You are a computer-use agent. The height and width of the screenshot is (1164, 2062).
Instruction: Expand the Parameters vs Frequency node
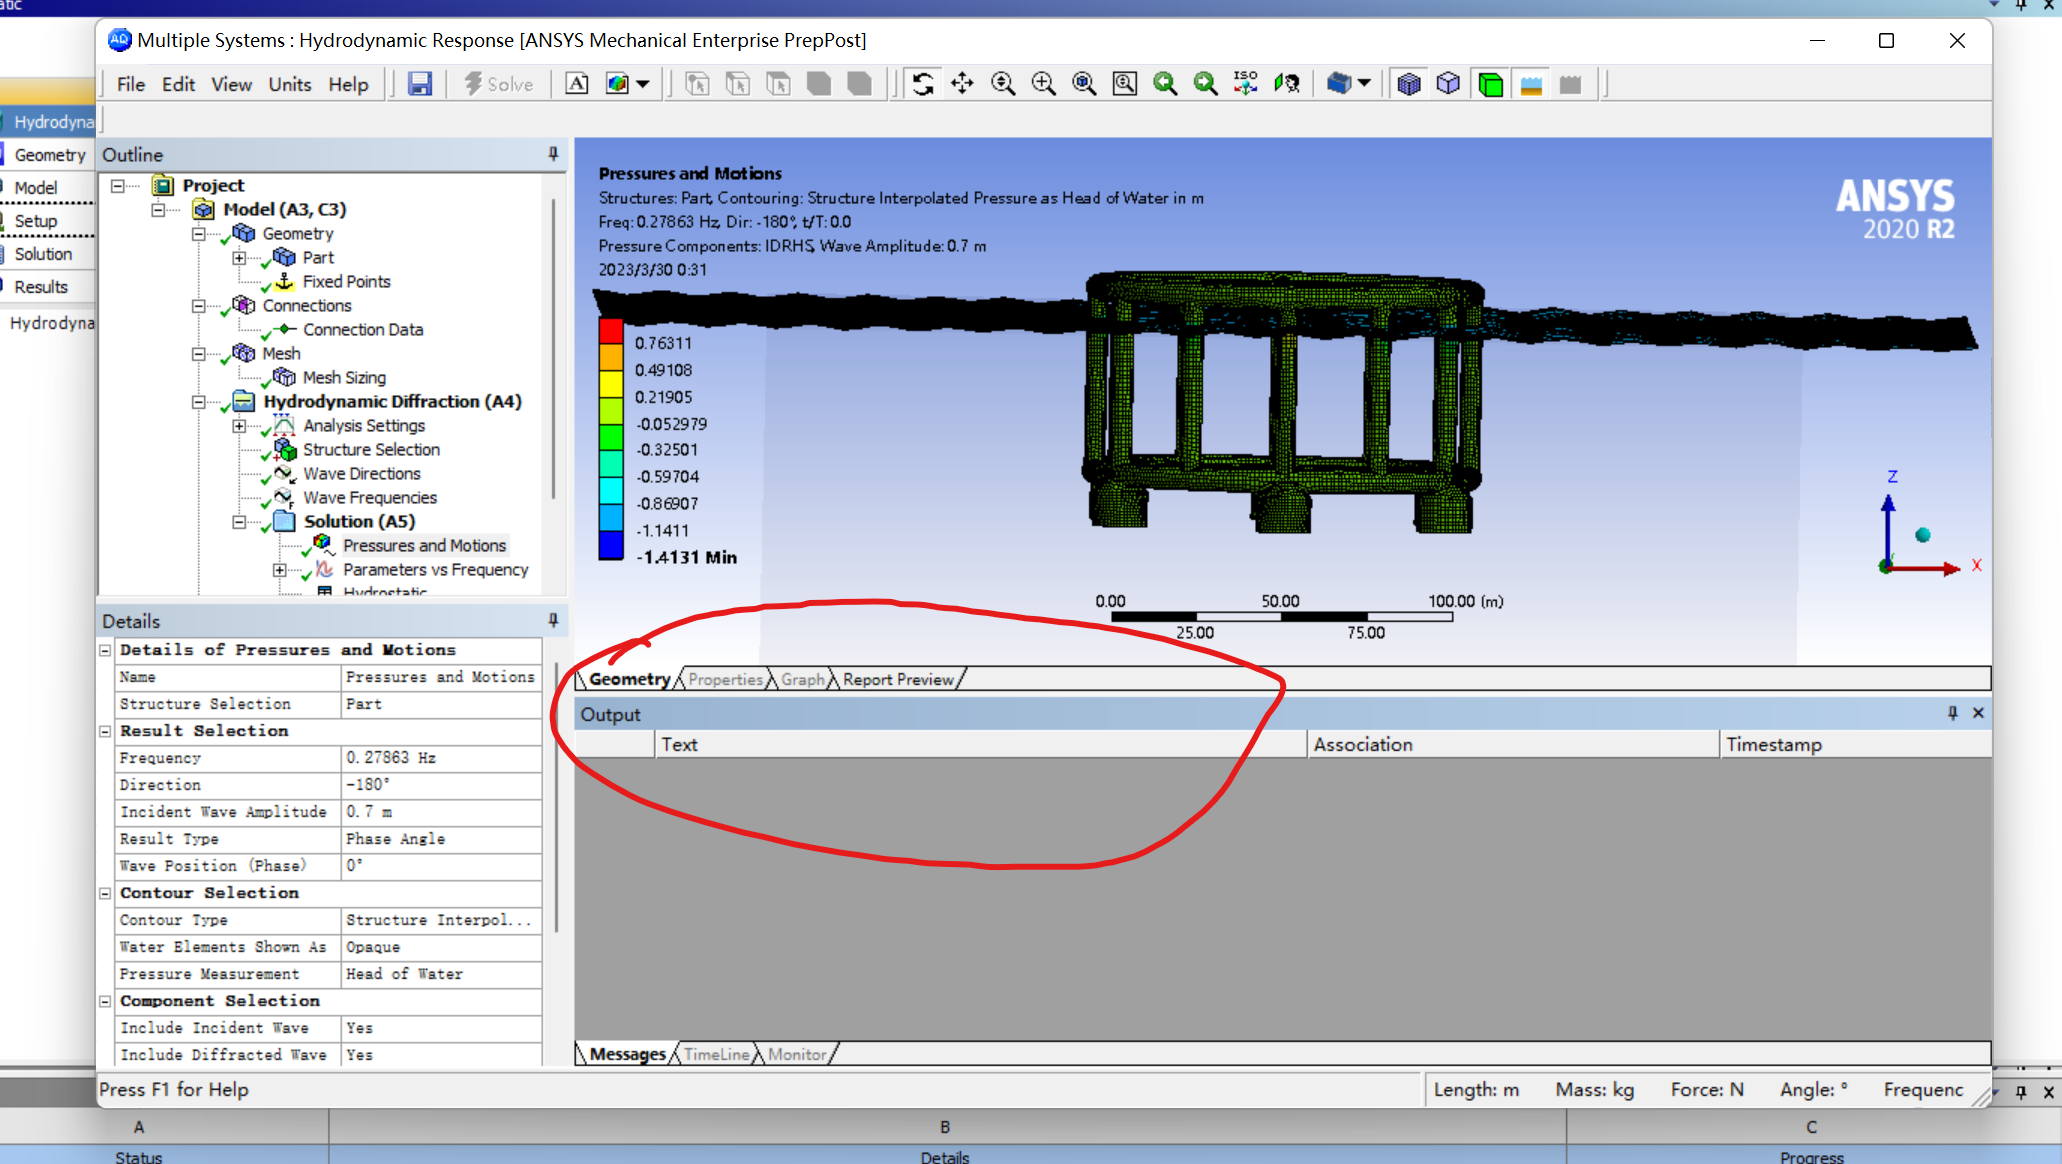click(279, 570)
